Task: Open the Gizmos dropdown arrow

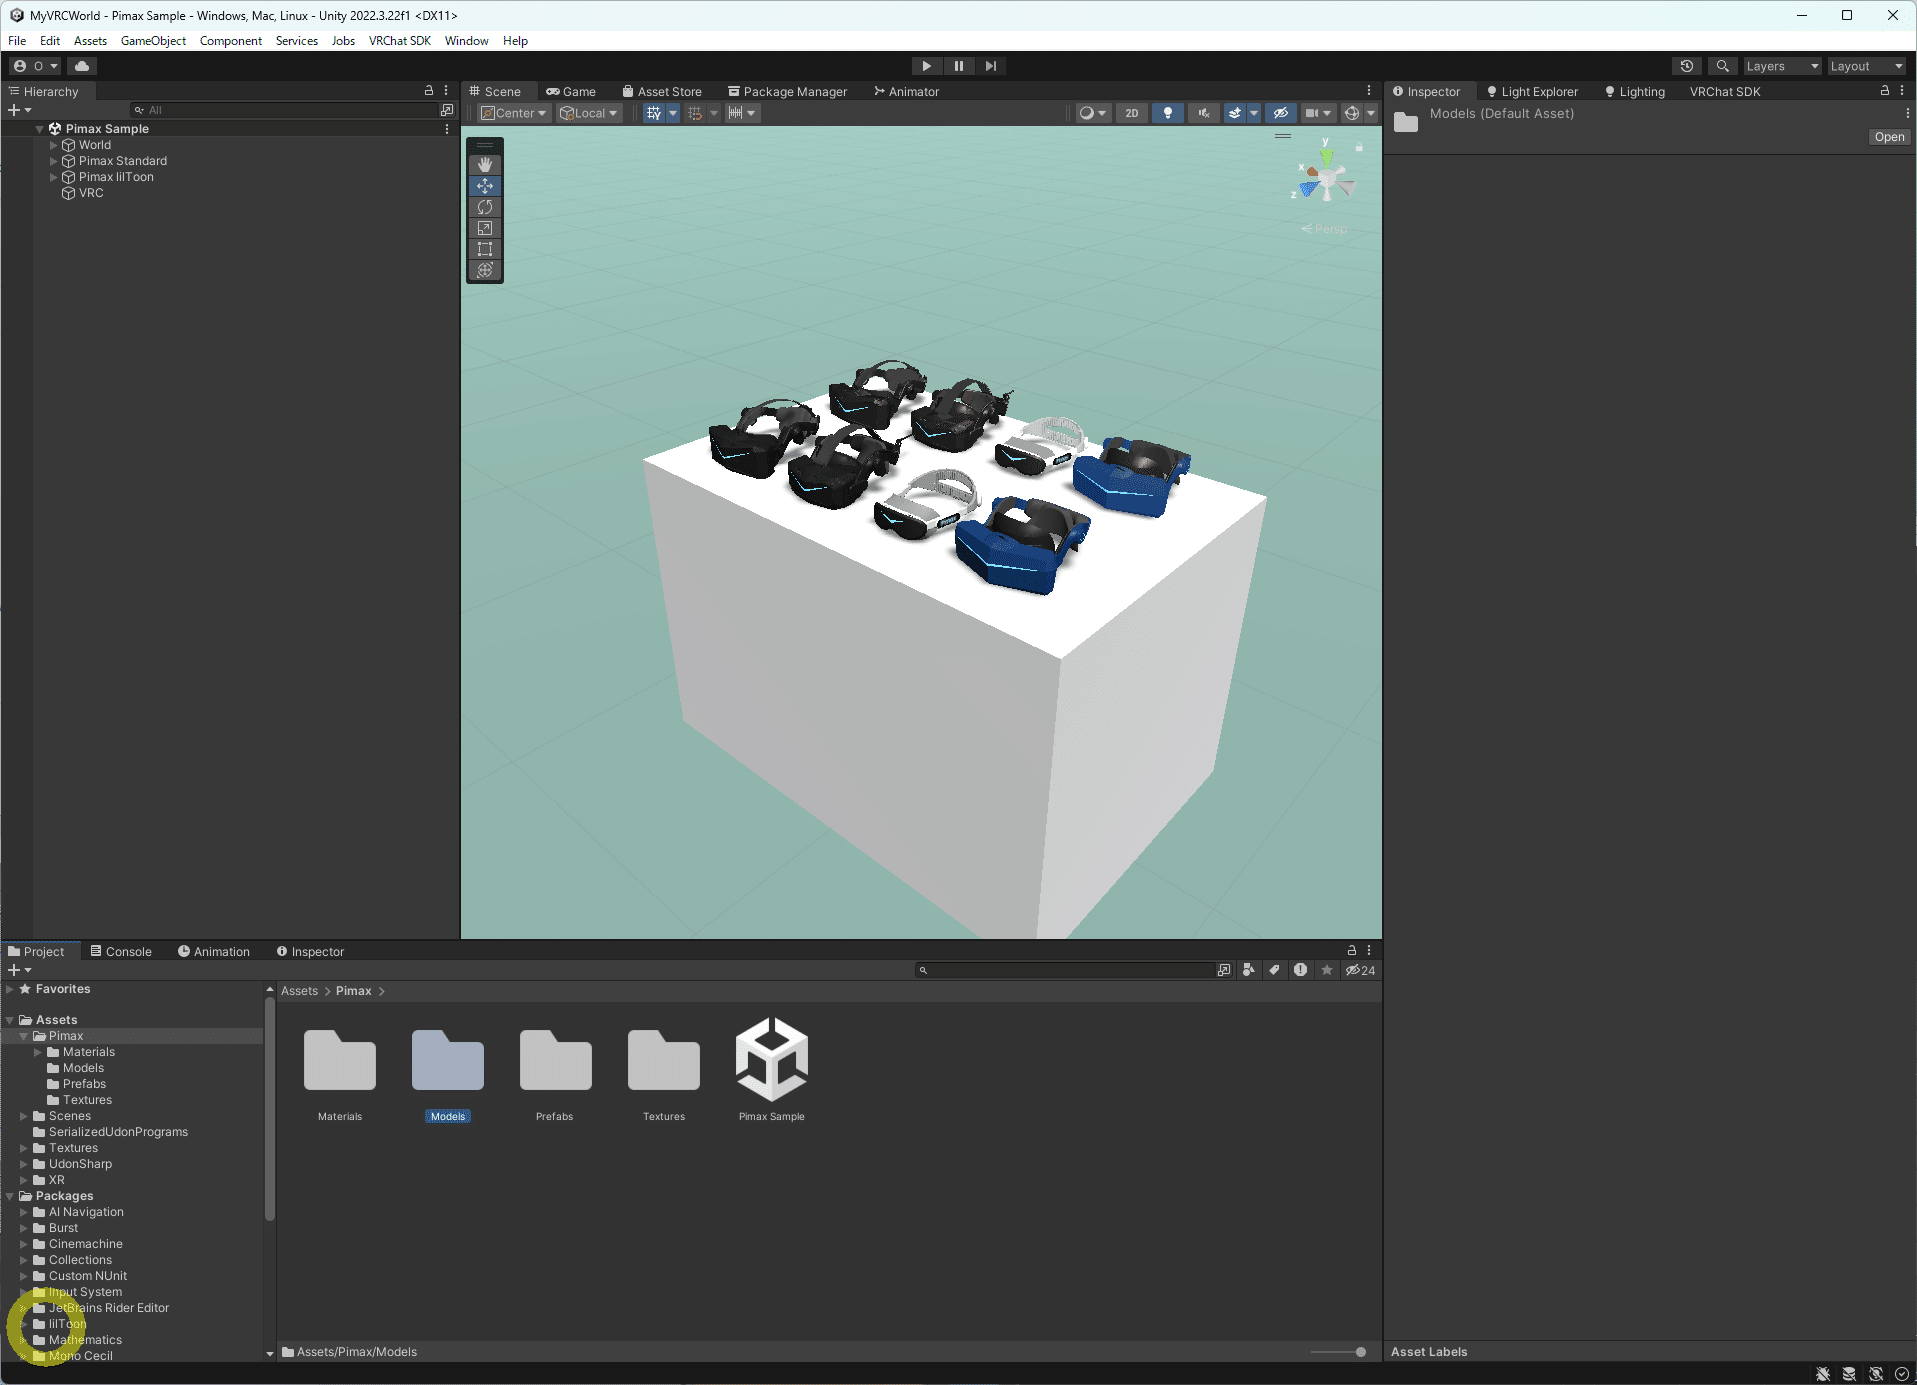Action: click(1371, 113)
